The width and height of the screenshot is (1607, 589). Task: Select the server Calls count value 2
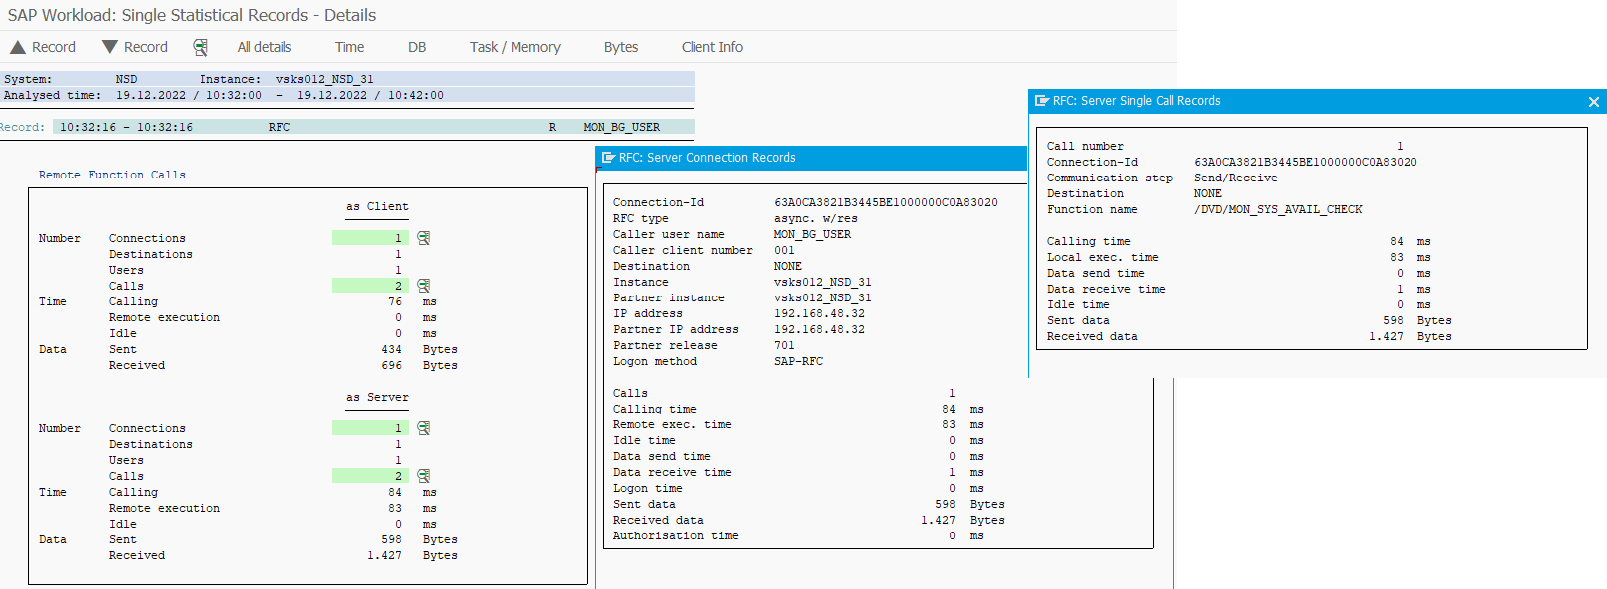tap(370, 476)
